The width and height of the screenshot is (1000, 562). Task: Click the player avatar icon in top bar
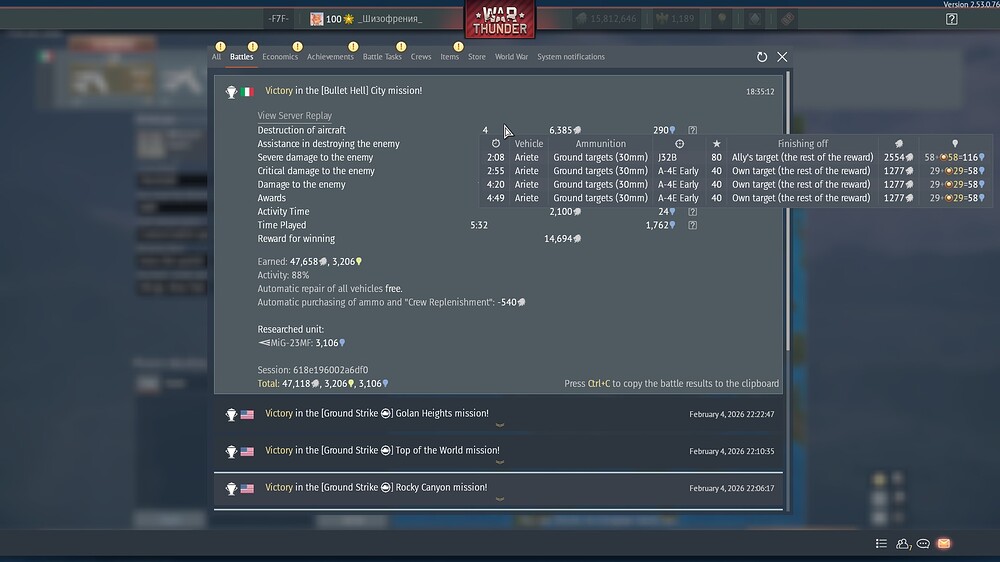pos(316,19)
